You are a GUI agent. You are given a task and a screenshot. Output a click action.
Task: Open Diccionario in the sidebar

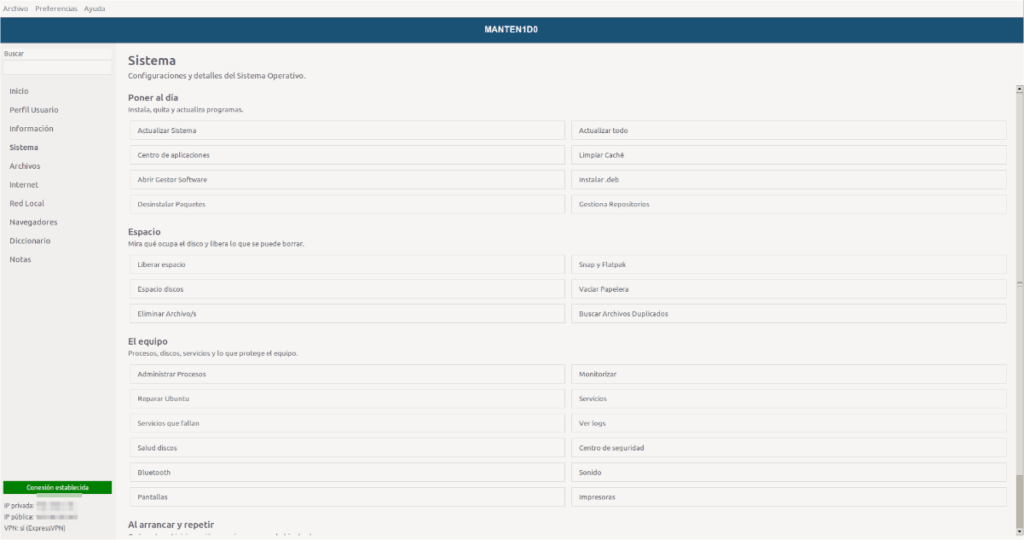(29, 241)
